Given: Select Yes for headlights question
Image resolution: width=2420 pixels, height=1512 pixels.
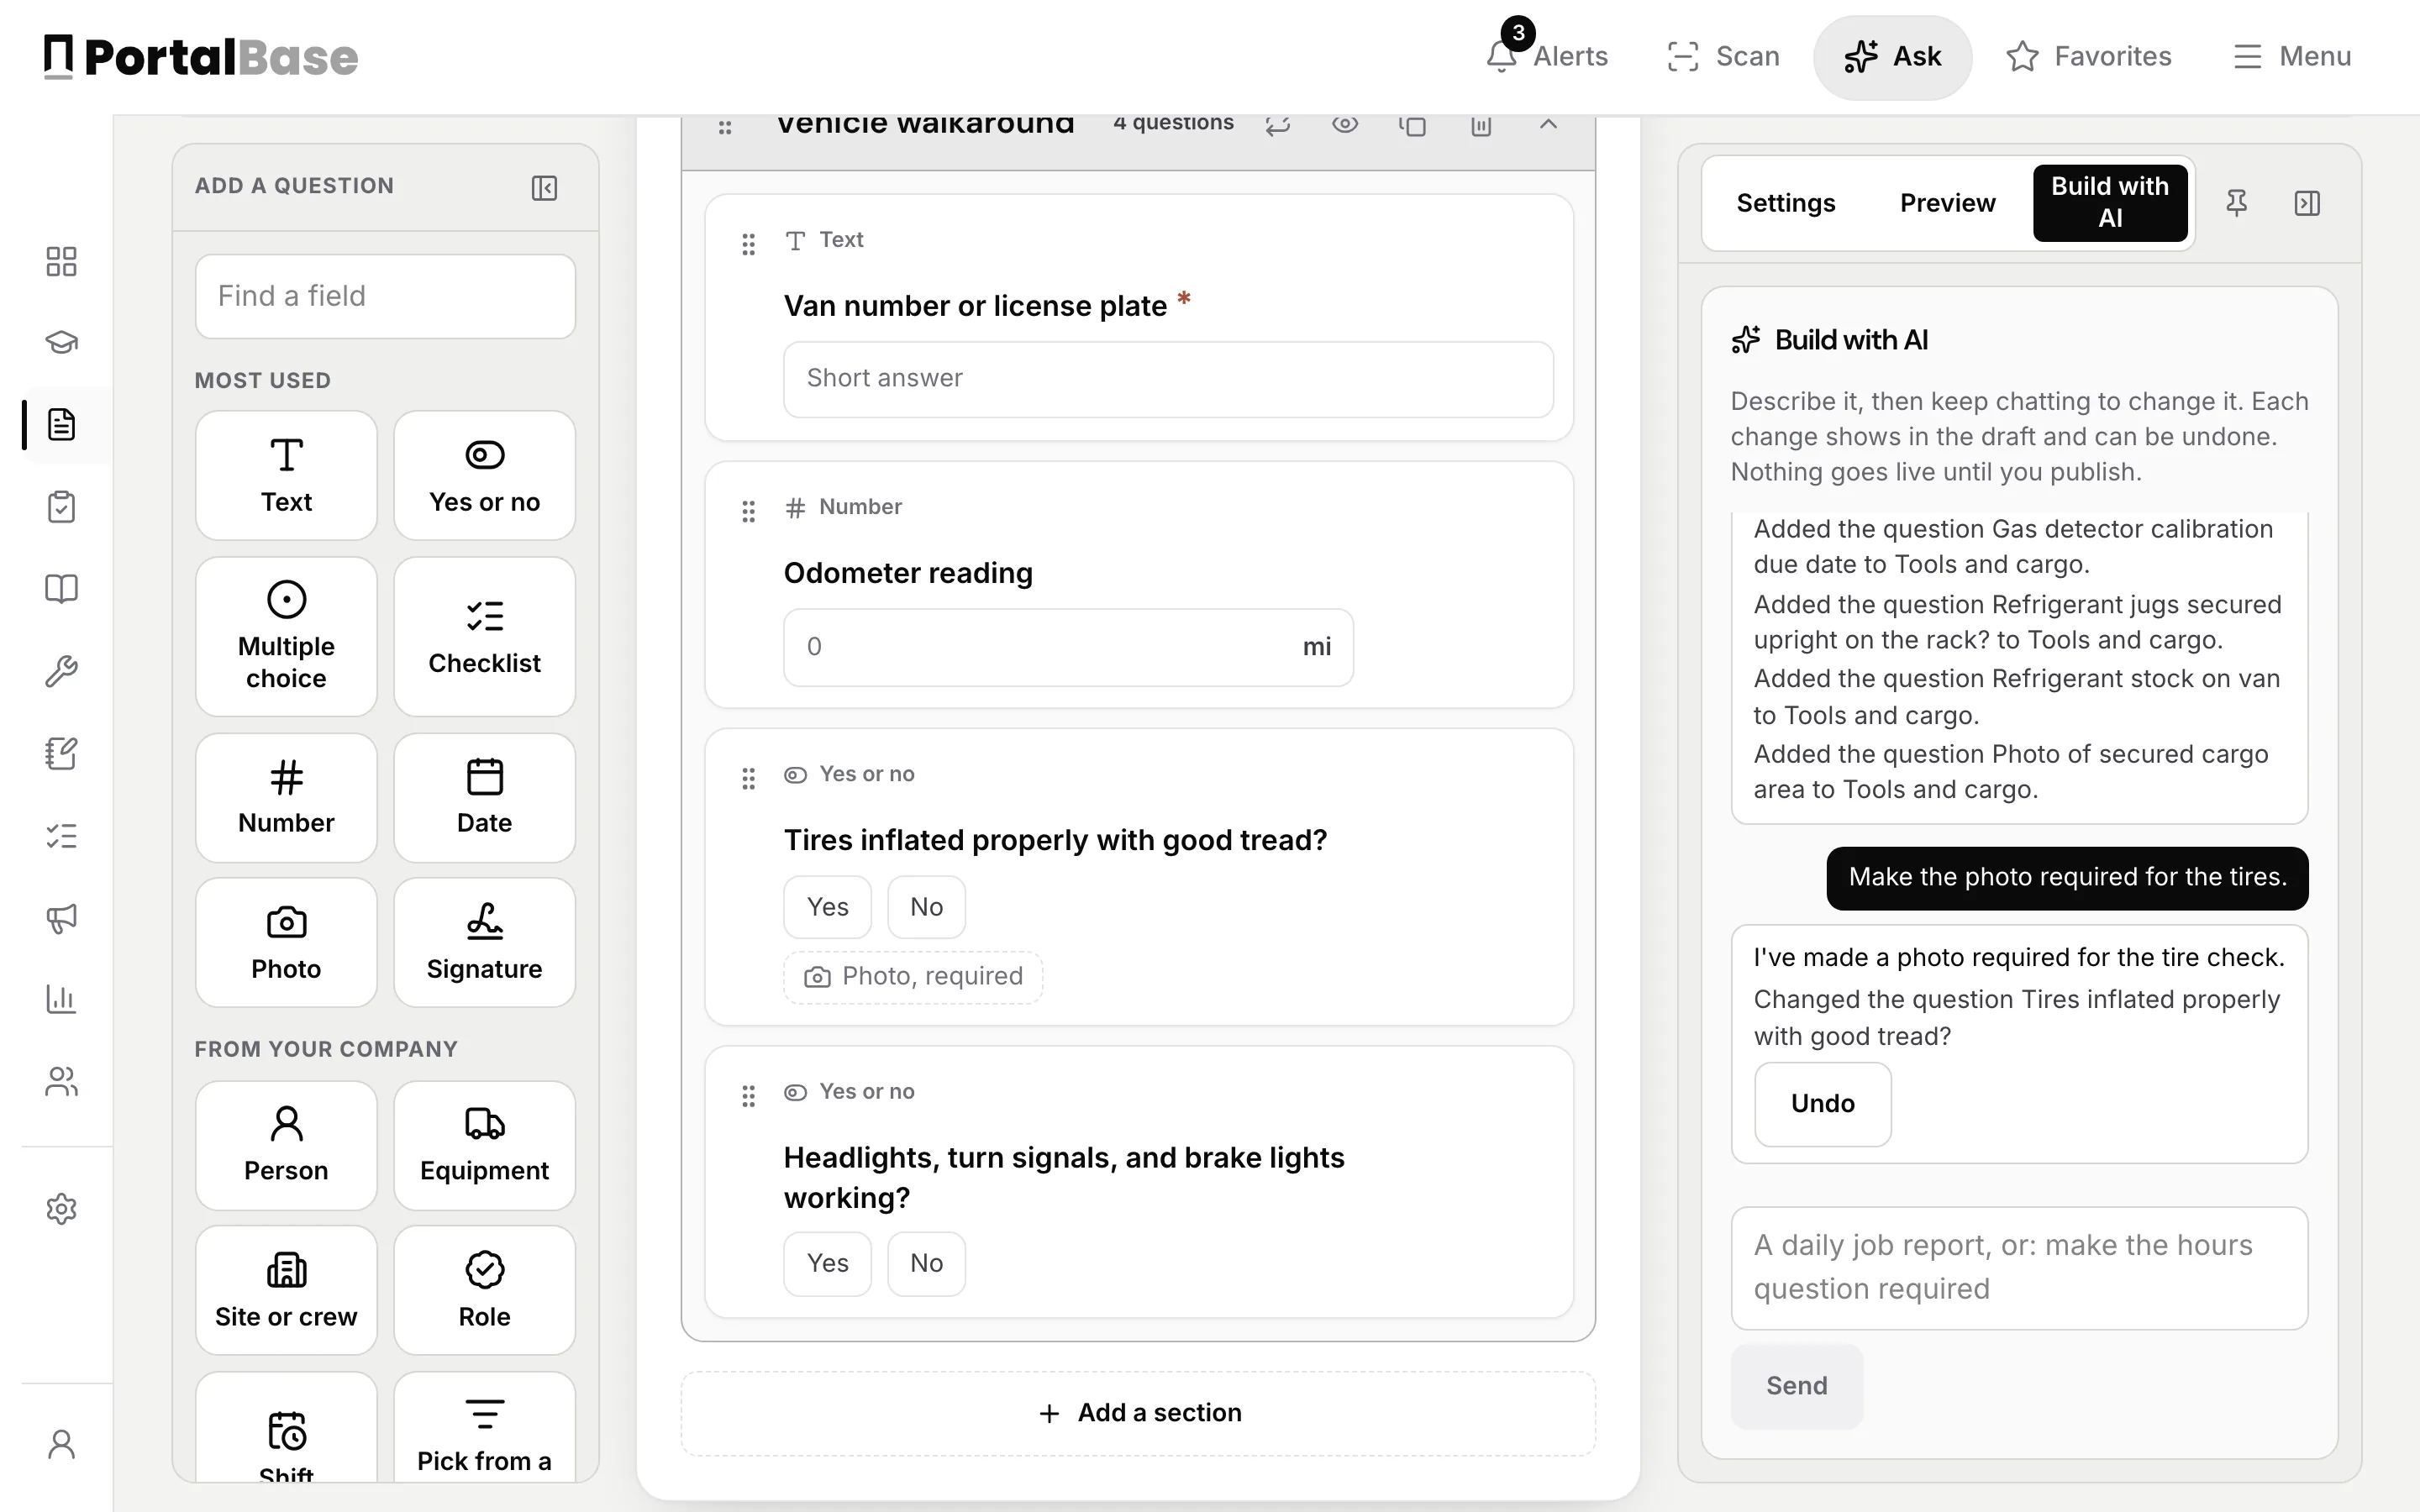Looking at the screenshot, I should click(827, 1263).
